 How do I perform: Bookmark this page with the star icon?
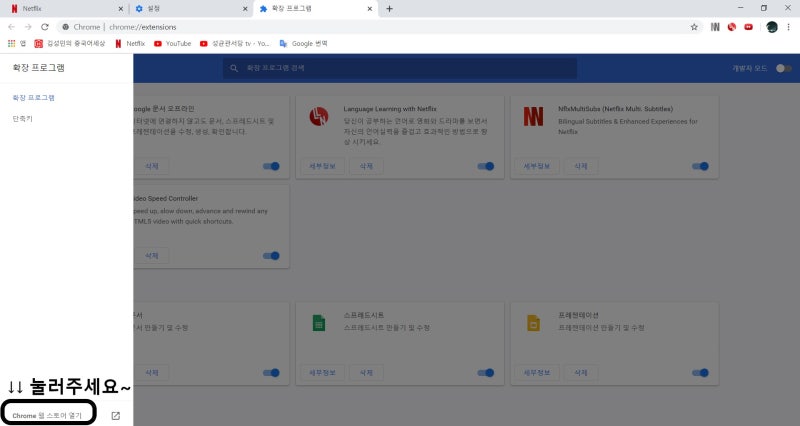694,27
